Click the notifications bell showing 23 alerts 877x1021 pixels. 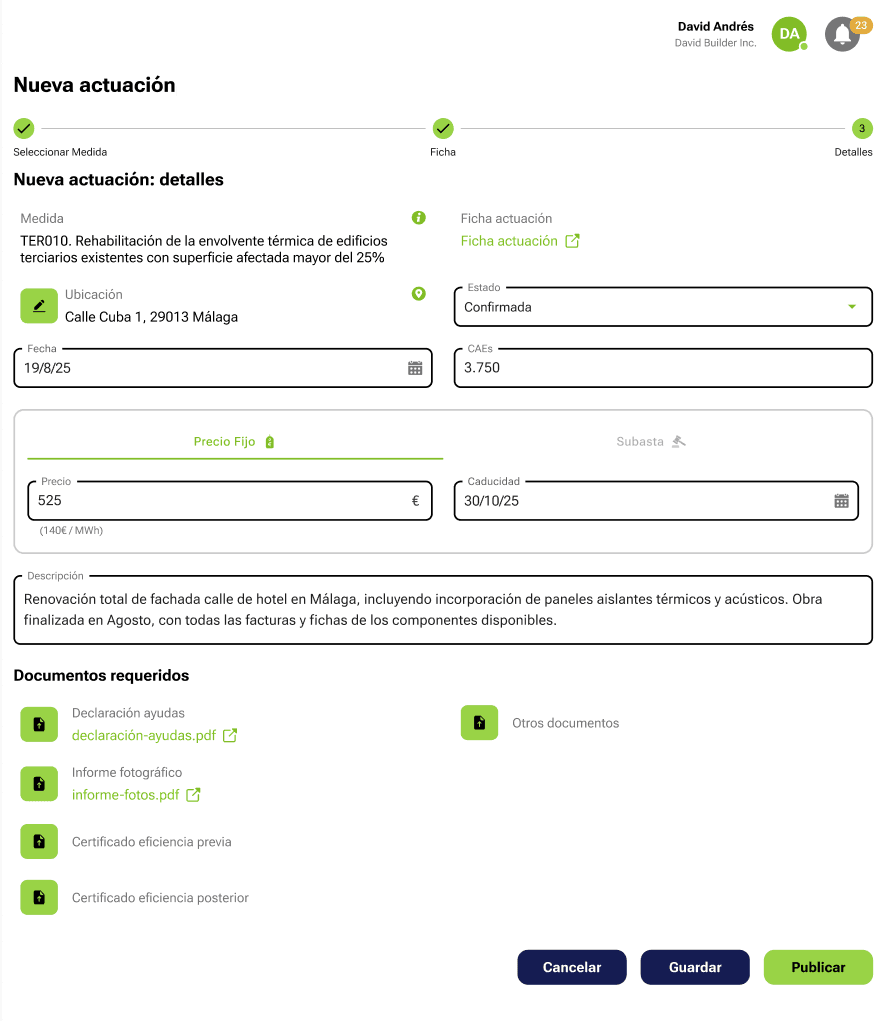click(x=841, y=34)
